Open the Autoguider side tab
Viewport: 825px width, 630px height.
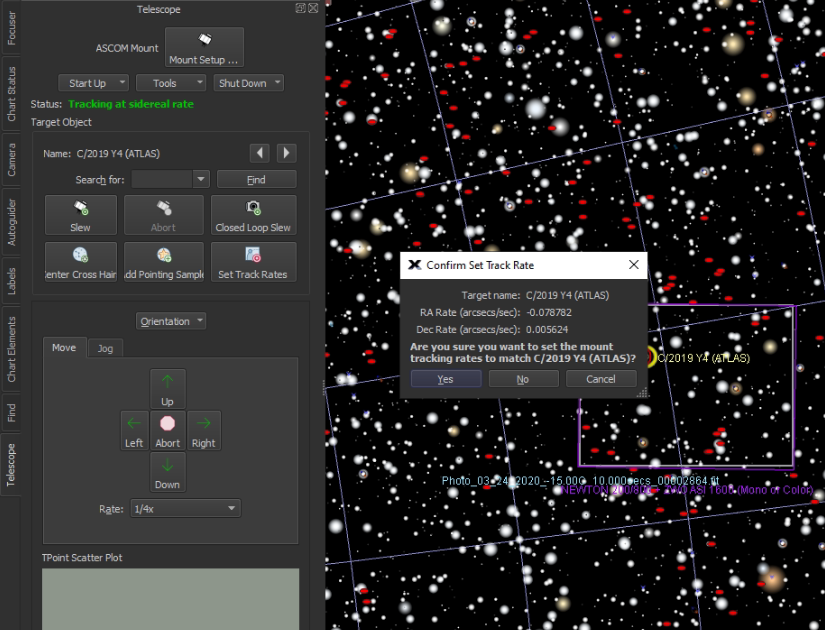click(x=12, y=220)
